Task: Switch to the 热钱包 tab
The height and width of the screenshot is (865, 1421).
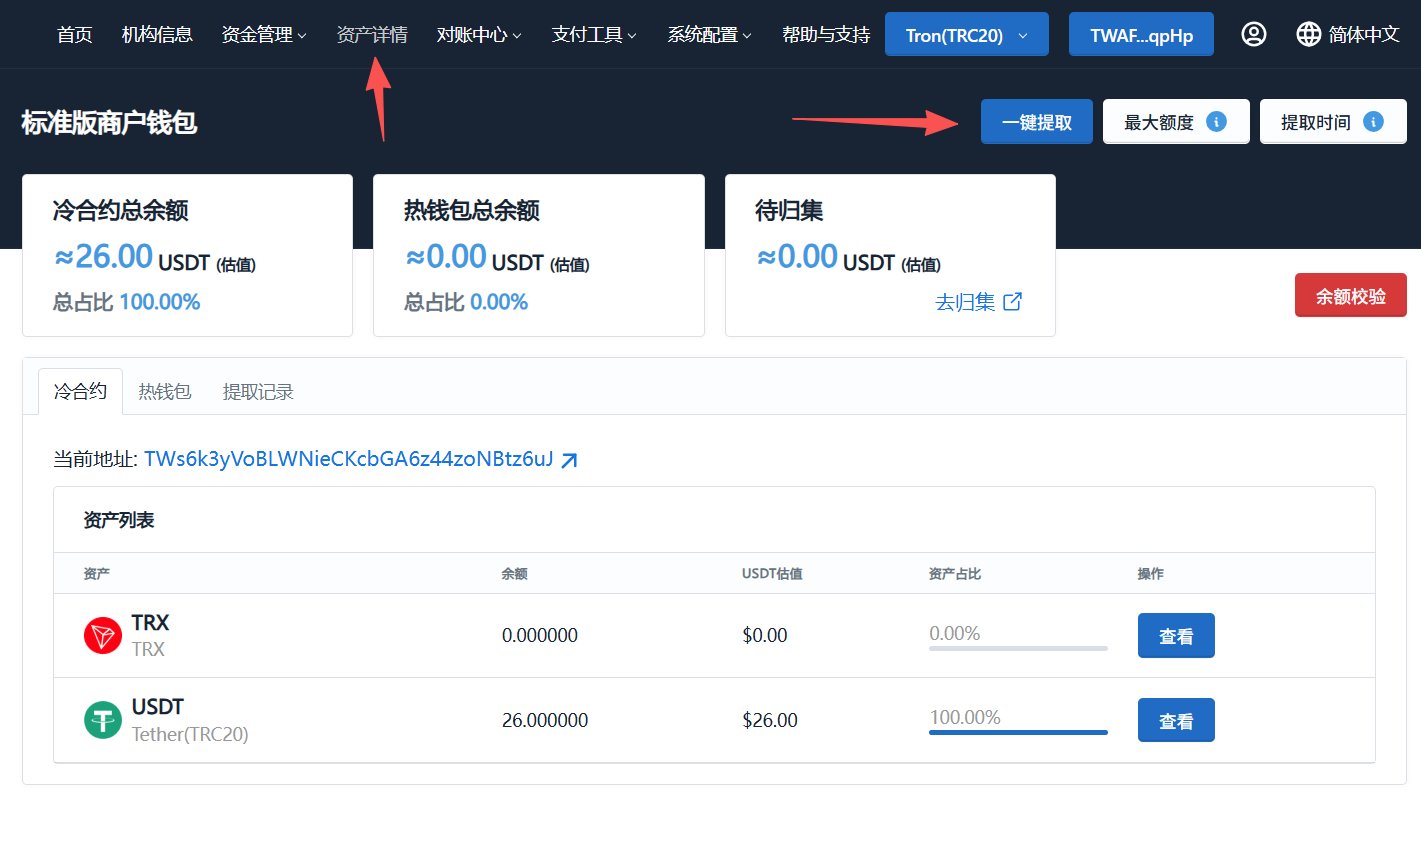Action: coord(164,391)
